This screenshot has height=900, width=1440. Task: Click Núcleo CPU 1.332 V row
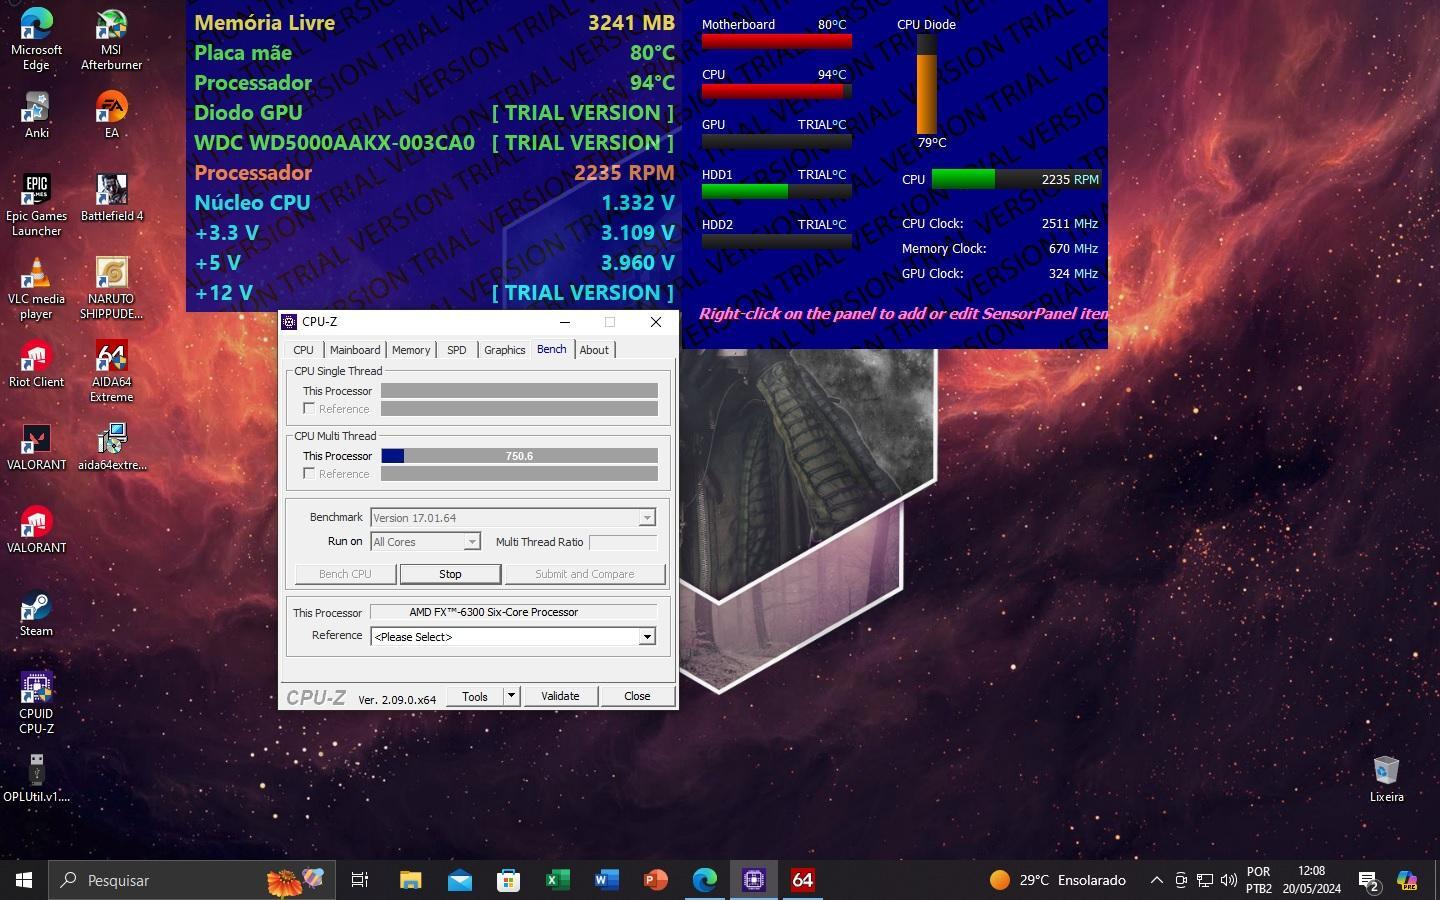pyautogui.click(x=434, y=202)
